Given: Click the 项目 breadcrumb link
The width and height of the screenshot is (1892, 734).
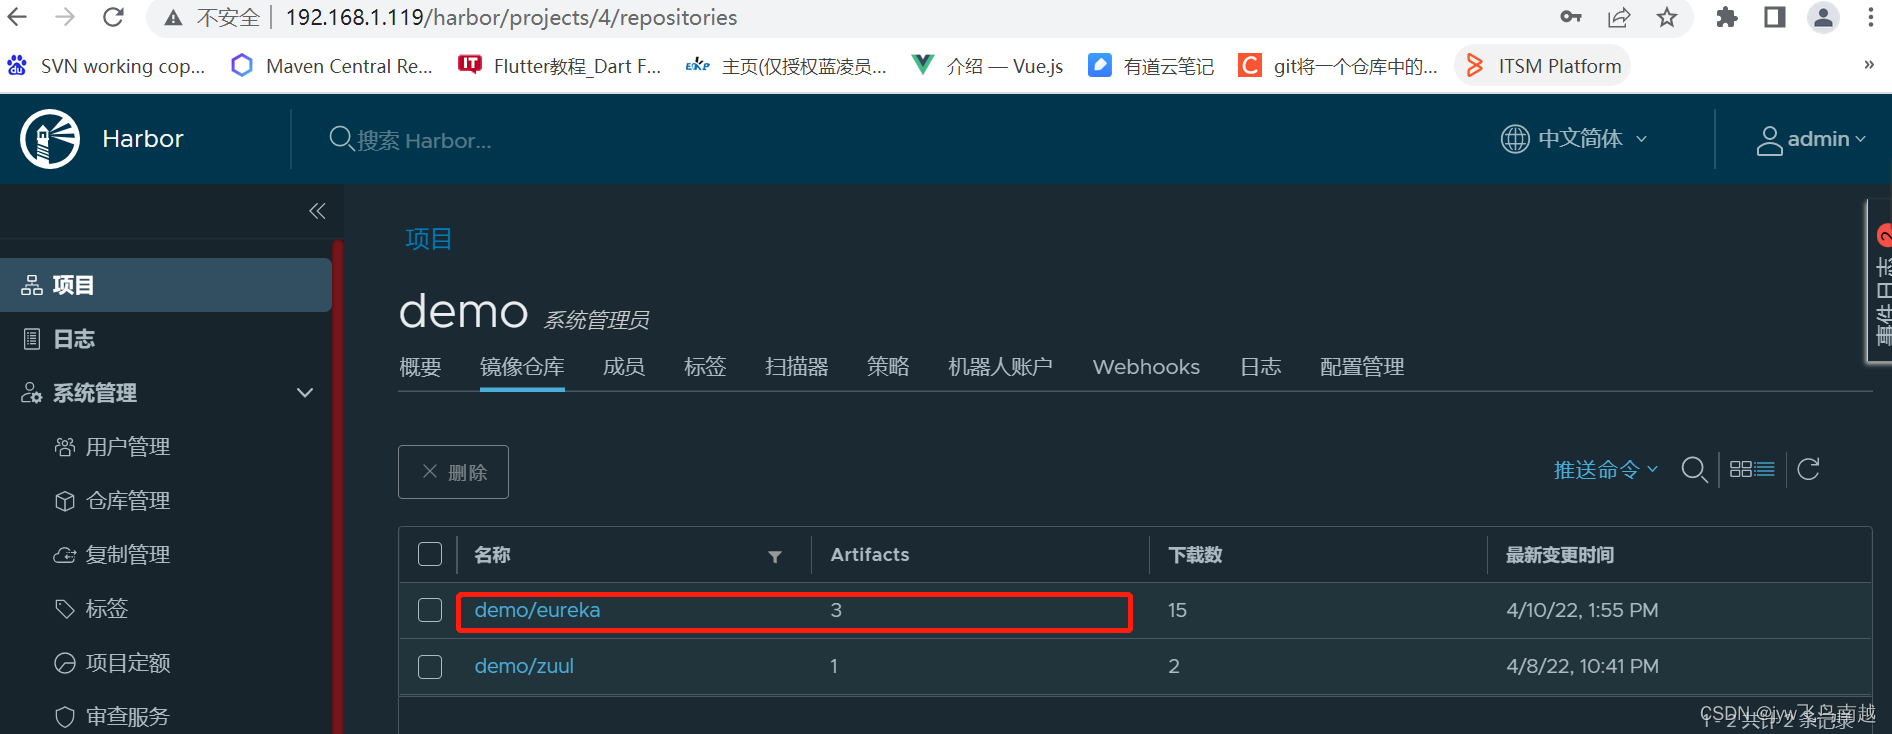Looking at the screenshot, I should click(429, 239).
